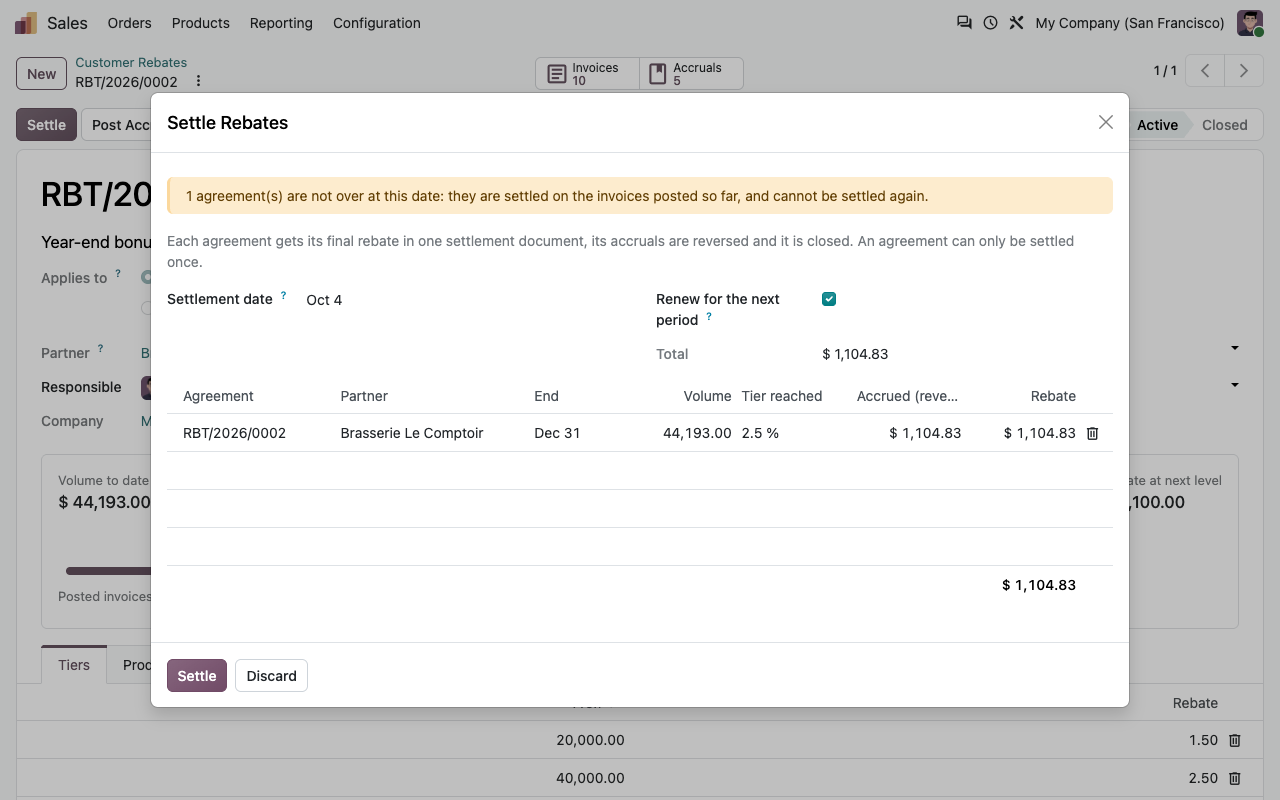Delete the RBT/2026/0002 settlement line

1092,433
